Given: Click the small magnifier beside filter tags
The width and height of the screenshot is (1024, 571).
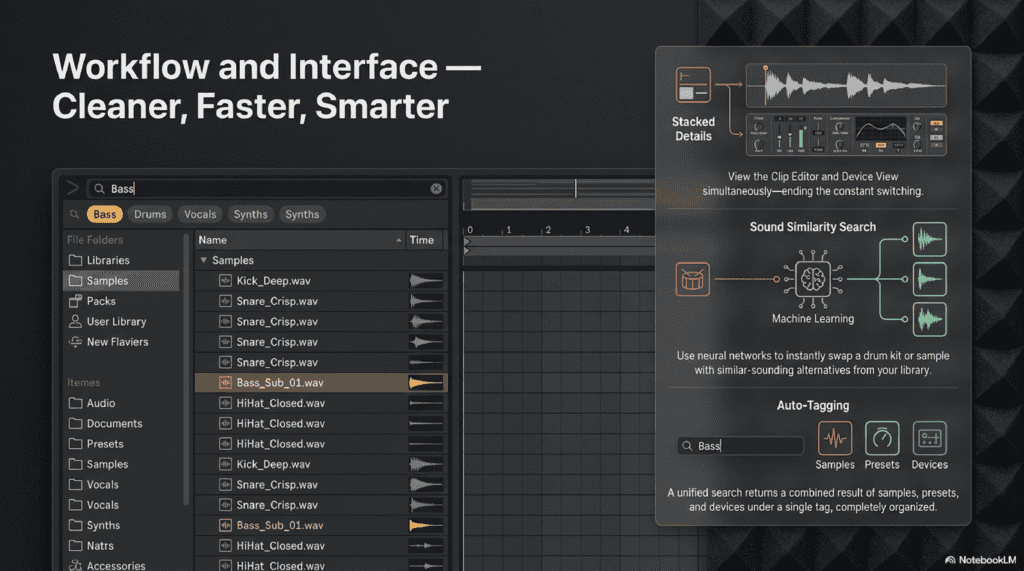Looking at the screenshot, I should pyautogui.click(x=74, y=214).
